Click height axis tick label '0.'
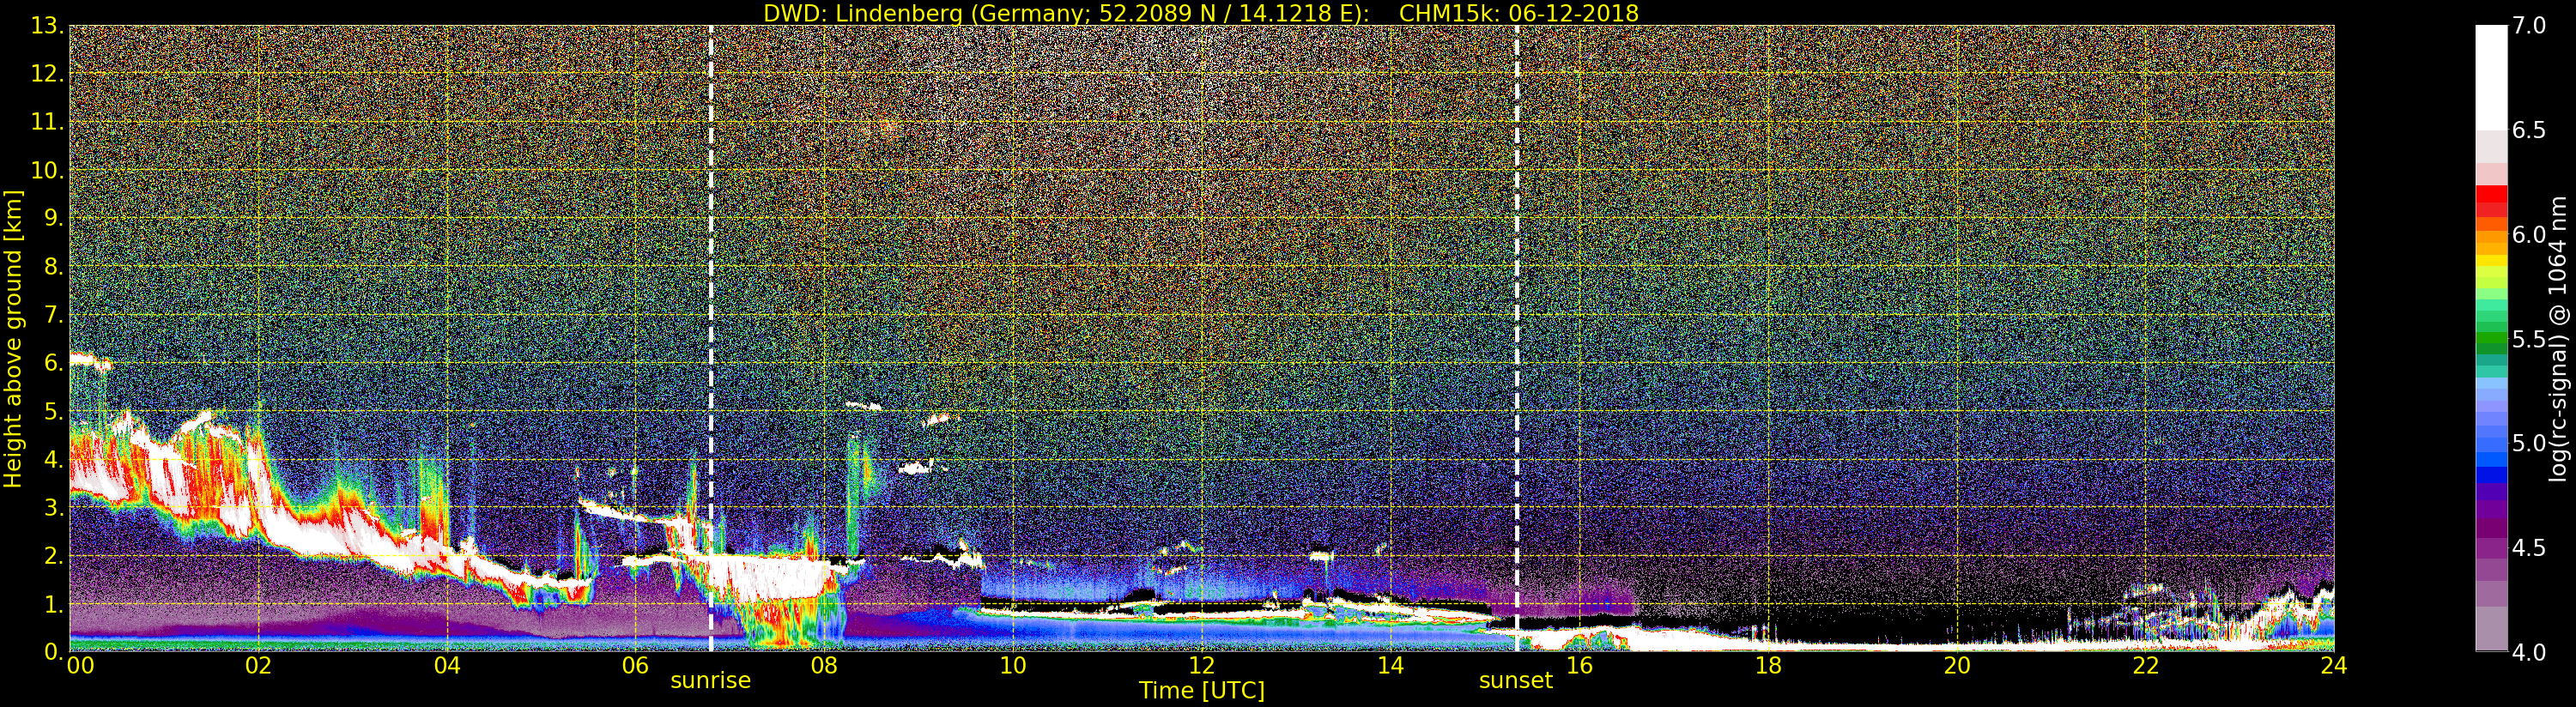Image resolution: width=2576 pixels, height=707 pixels. click(x=54, y=652)
